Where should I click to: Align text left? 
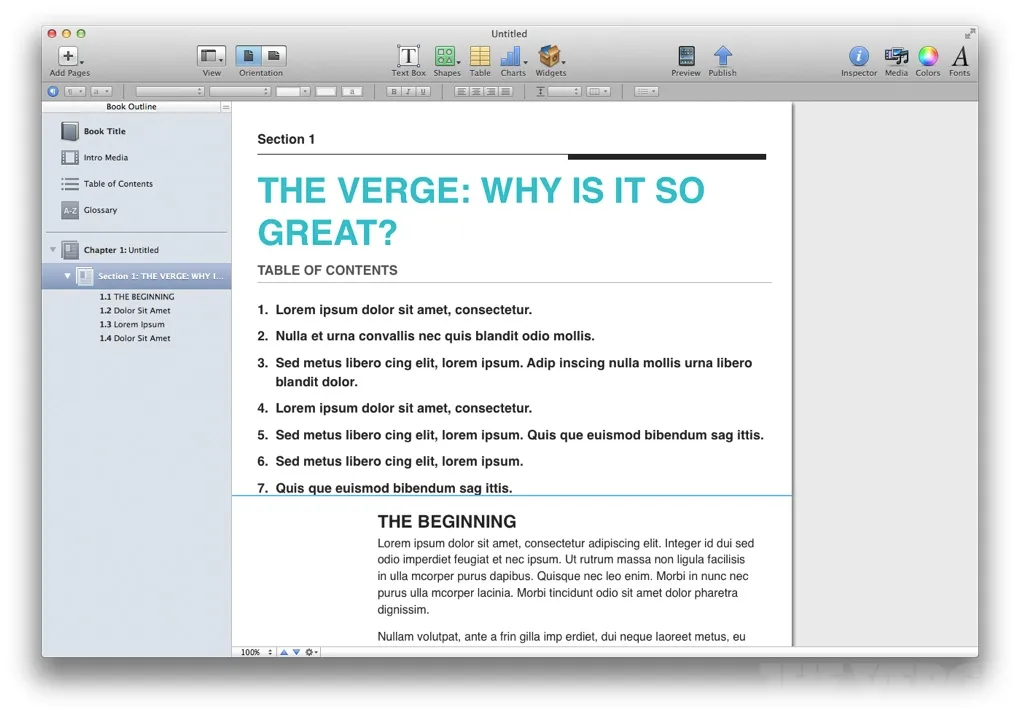click(x=461, y=92)
